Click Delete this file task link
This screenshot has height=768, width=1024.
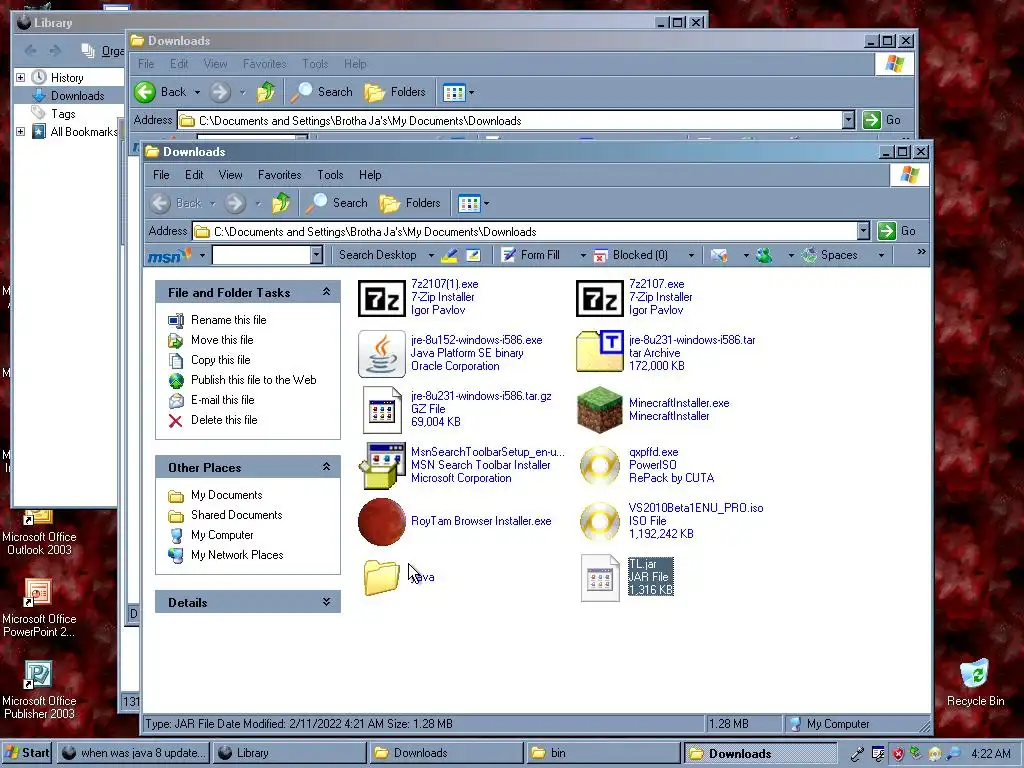[224, 420]
